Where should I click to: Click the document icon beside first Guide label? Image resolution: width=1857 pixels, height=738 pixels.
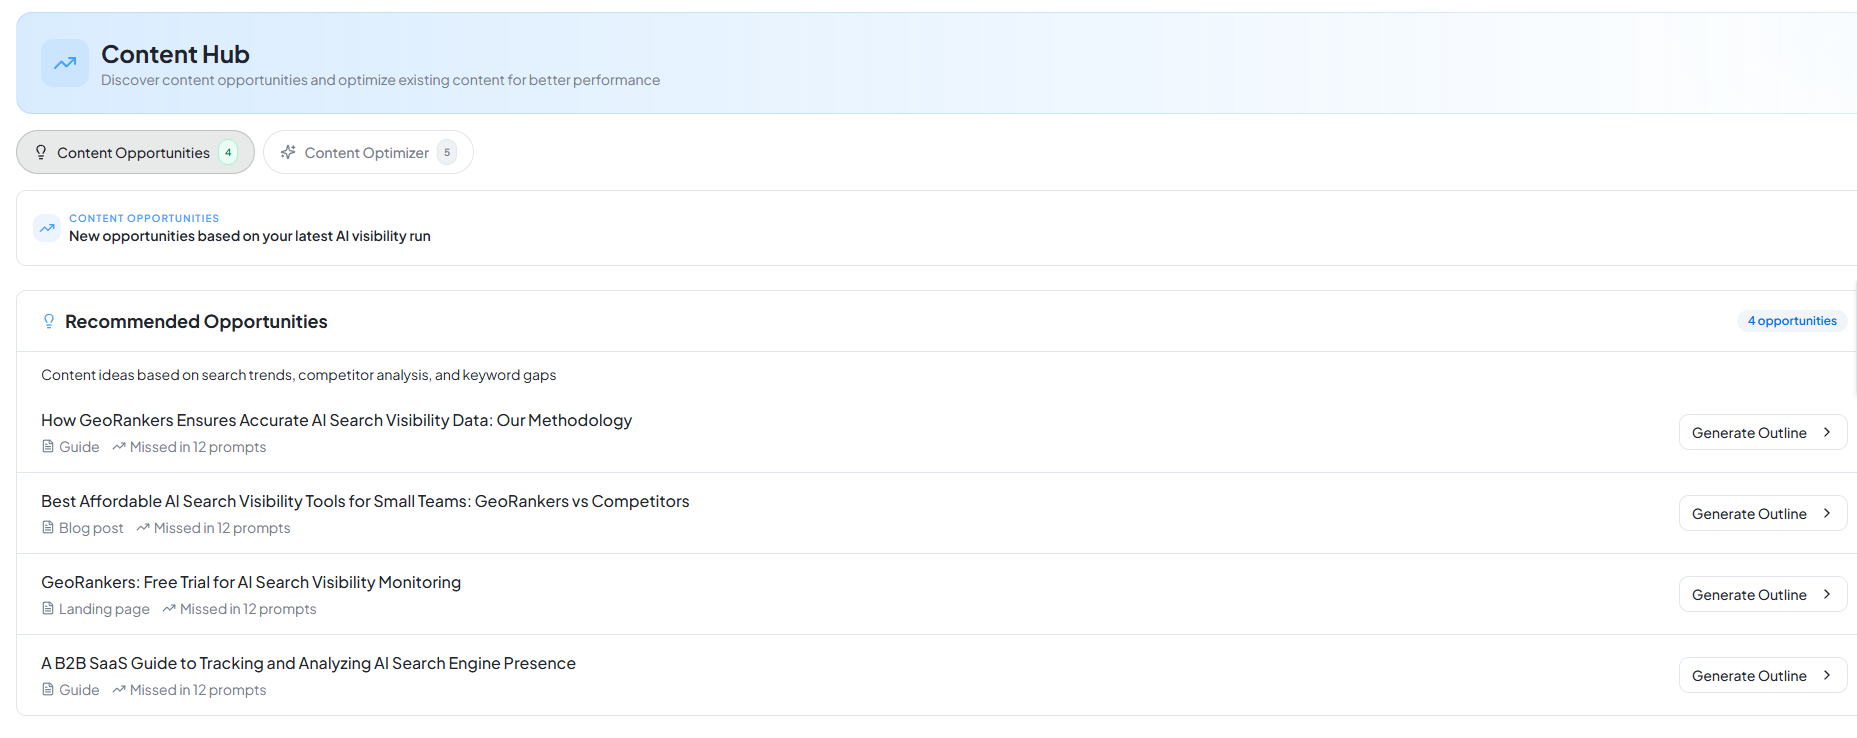coord(48,446)
